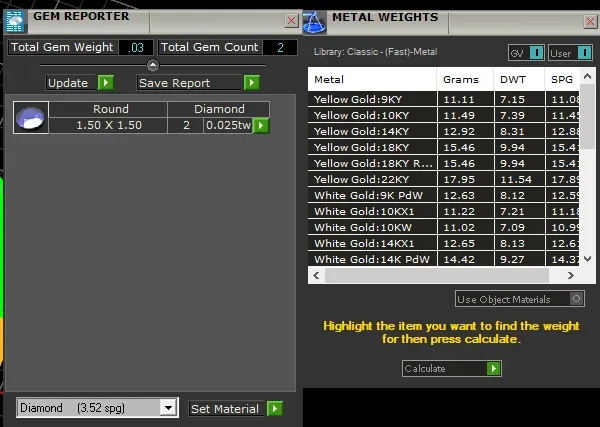The image size is (600, 427).
Task: Select the White Gold:10KX1 row
Action: 444,212
